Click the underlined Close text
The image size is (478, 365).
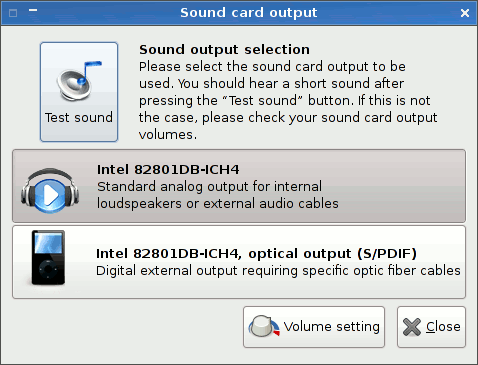point(443,327)
